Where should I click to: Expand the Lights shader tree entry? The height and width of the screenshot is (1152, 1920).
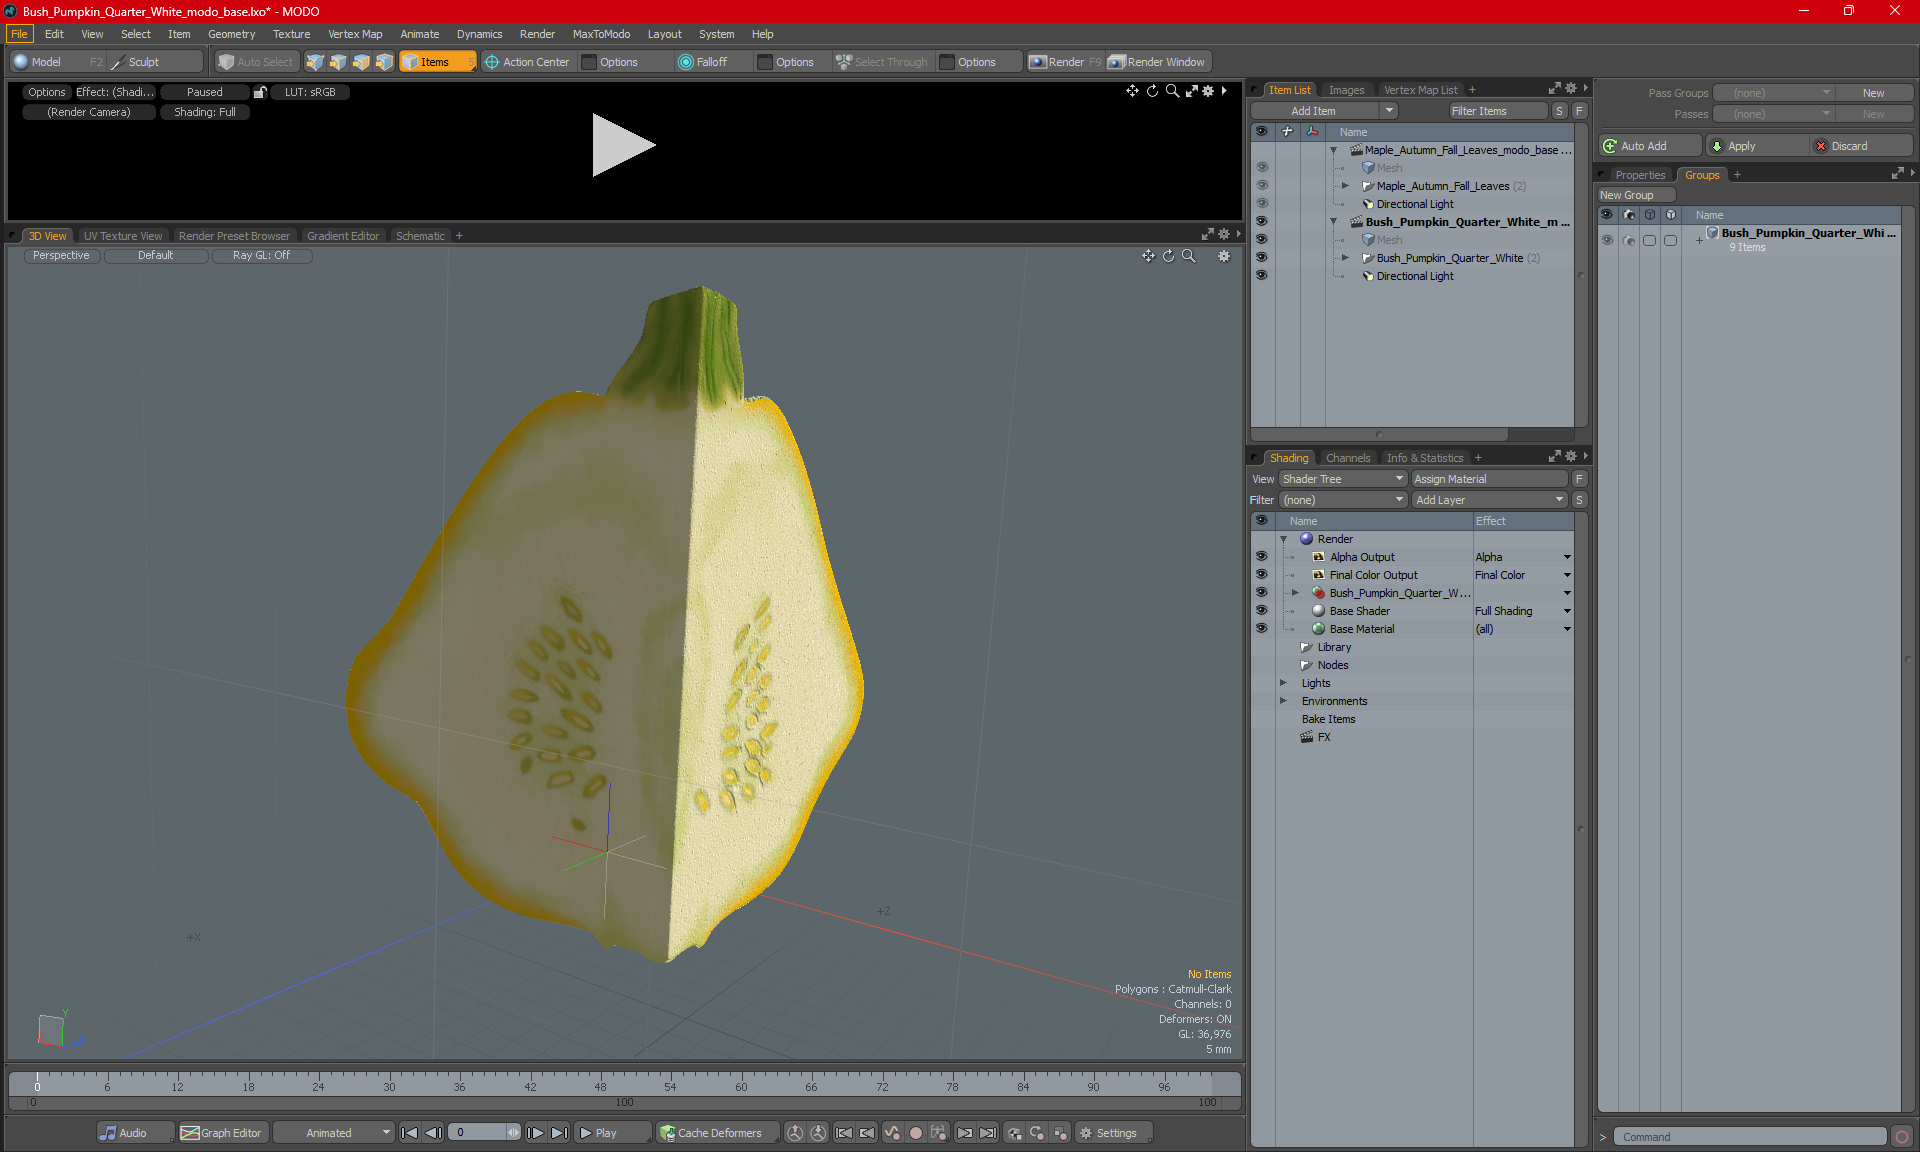click(1283, 683)
